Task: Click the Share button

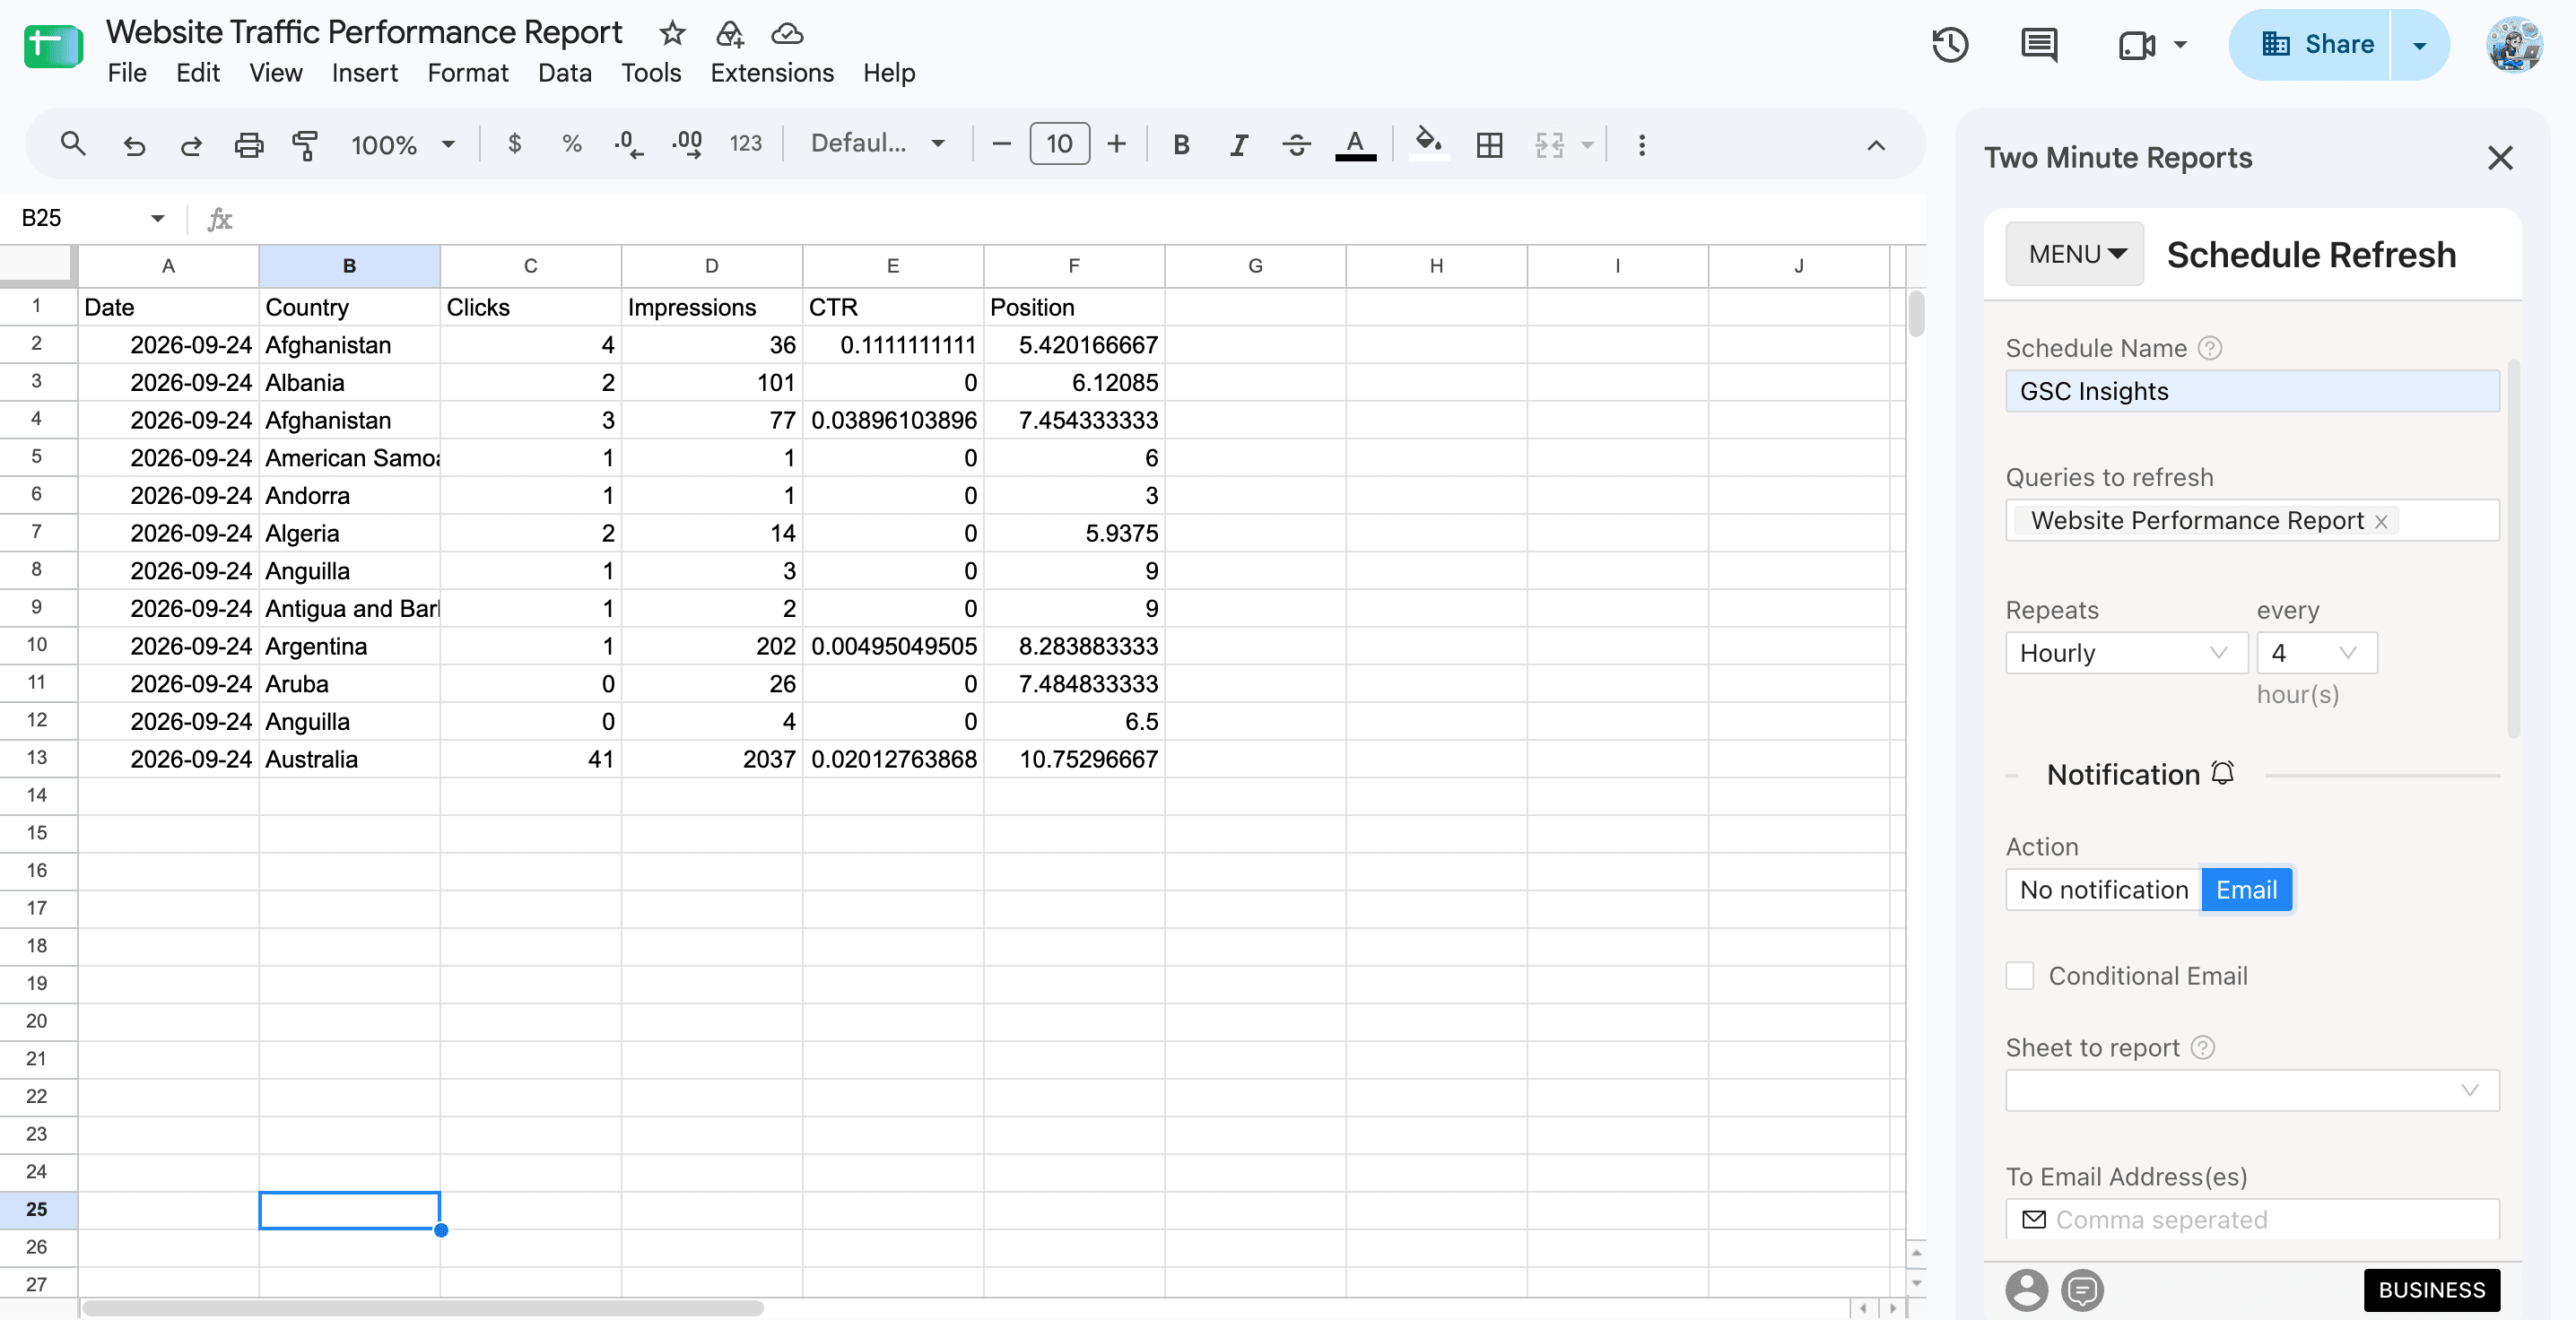Action: click(2308, 44)
